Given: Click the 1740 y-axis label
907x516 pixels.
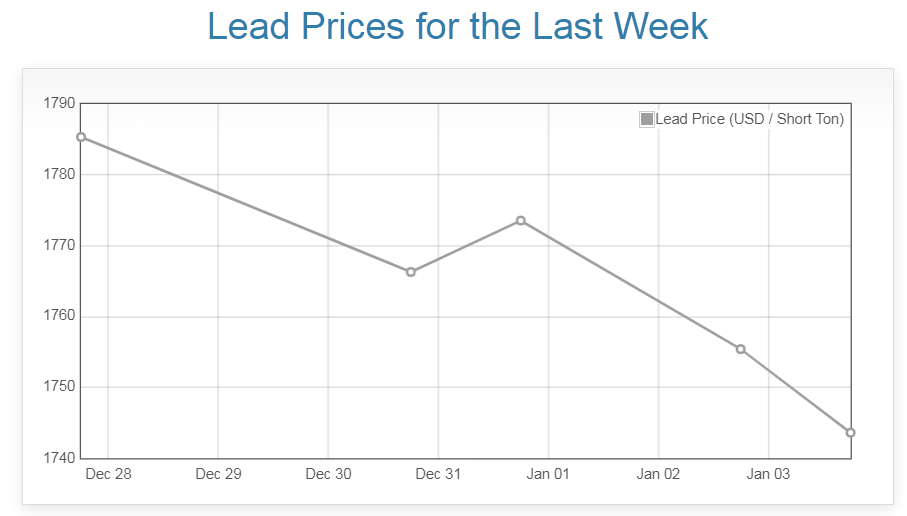Looking at the screenshot, I should pos(59,458).
